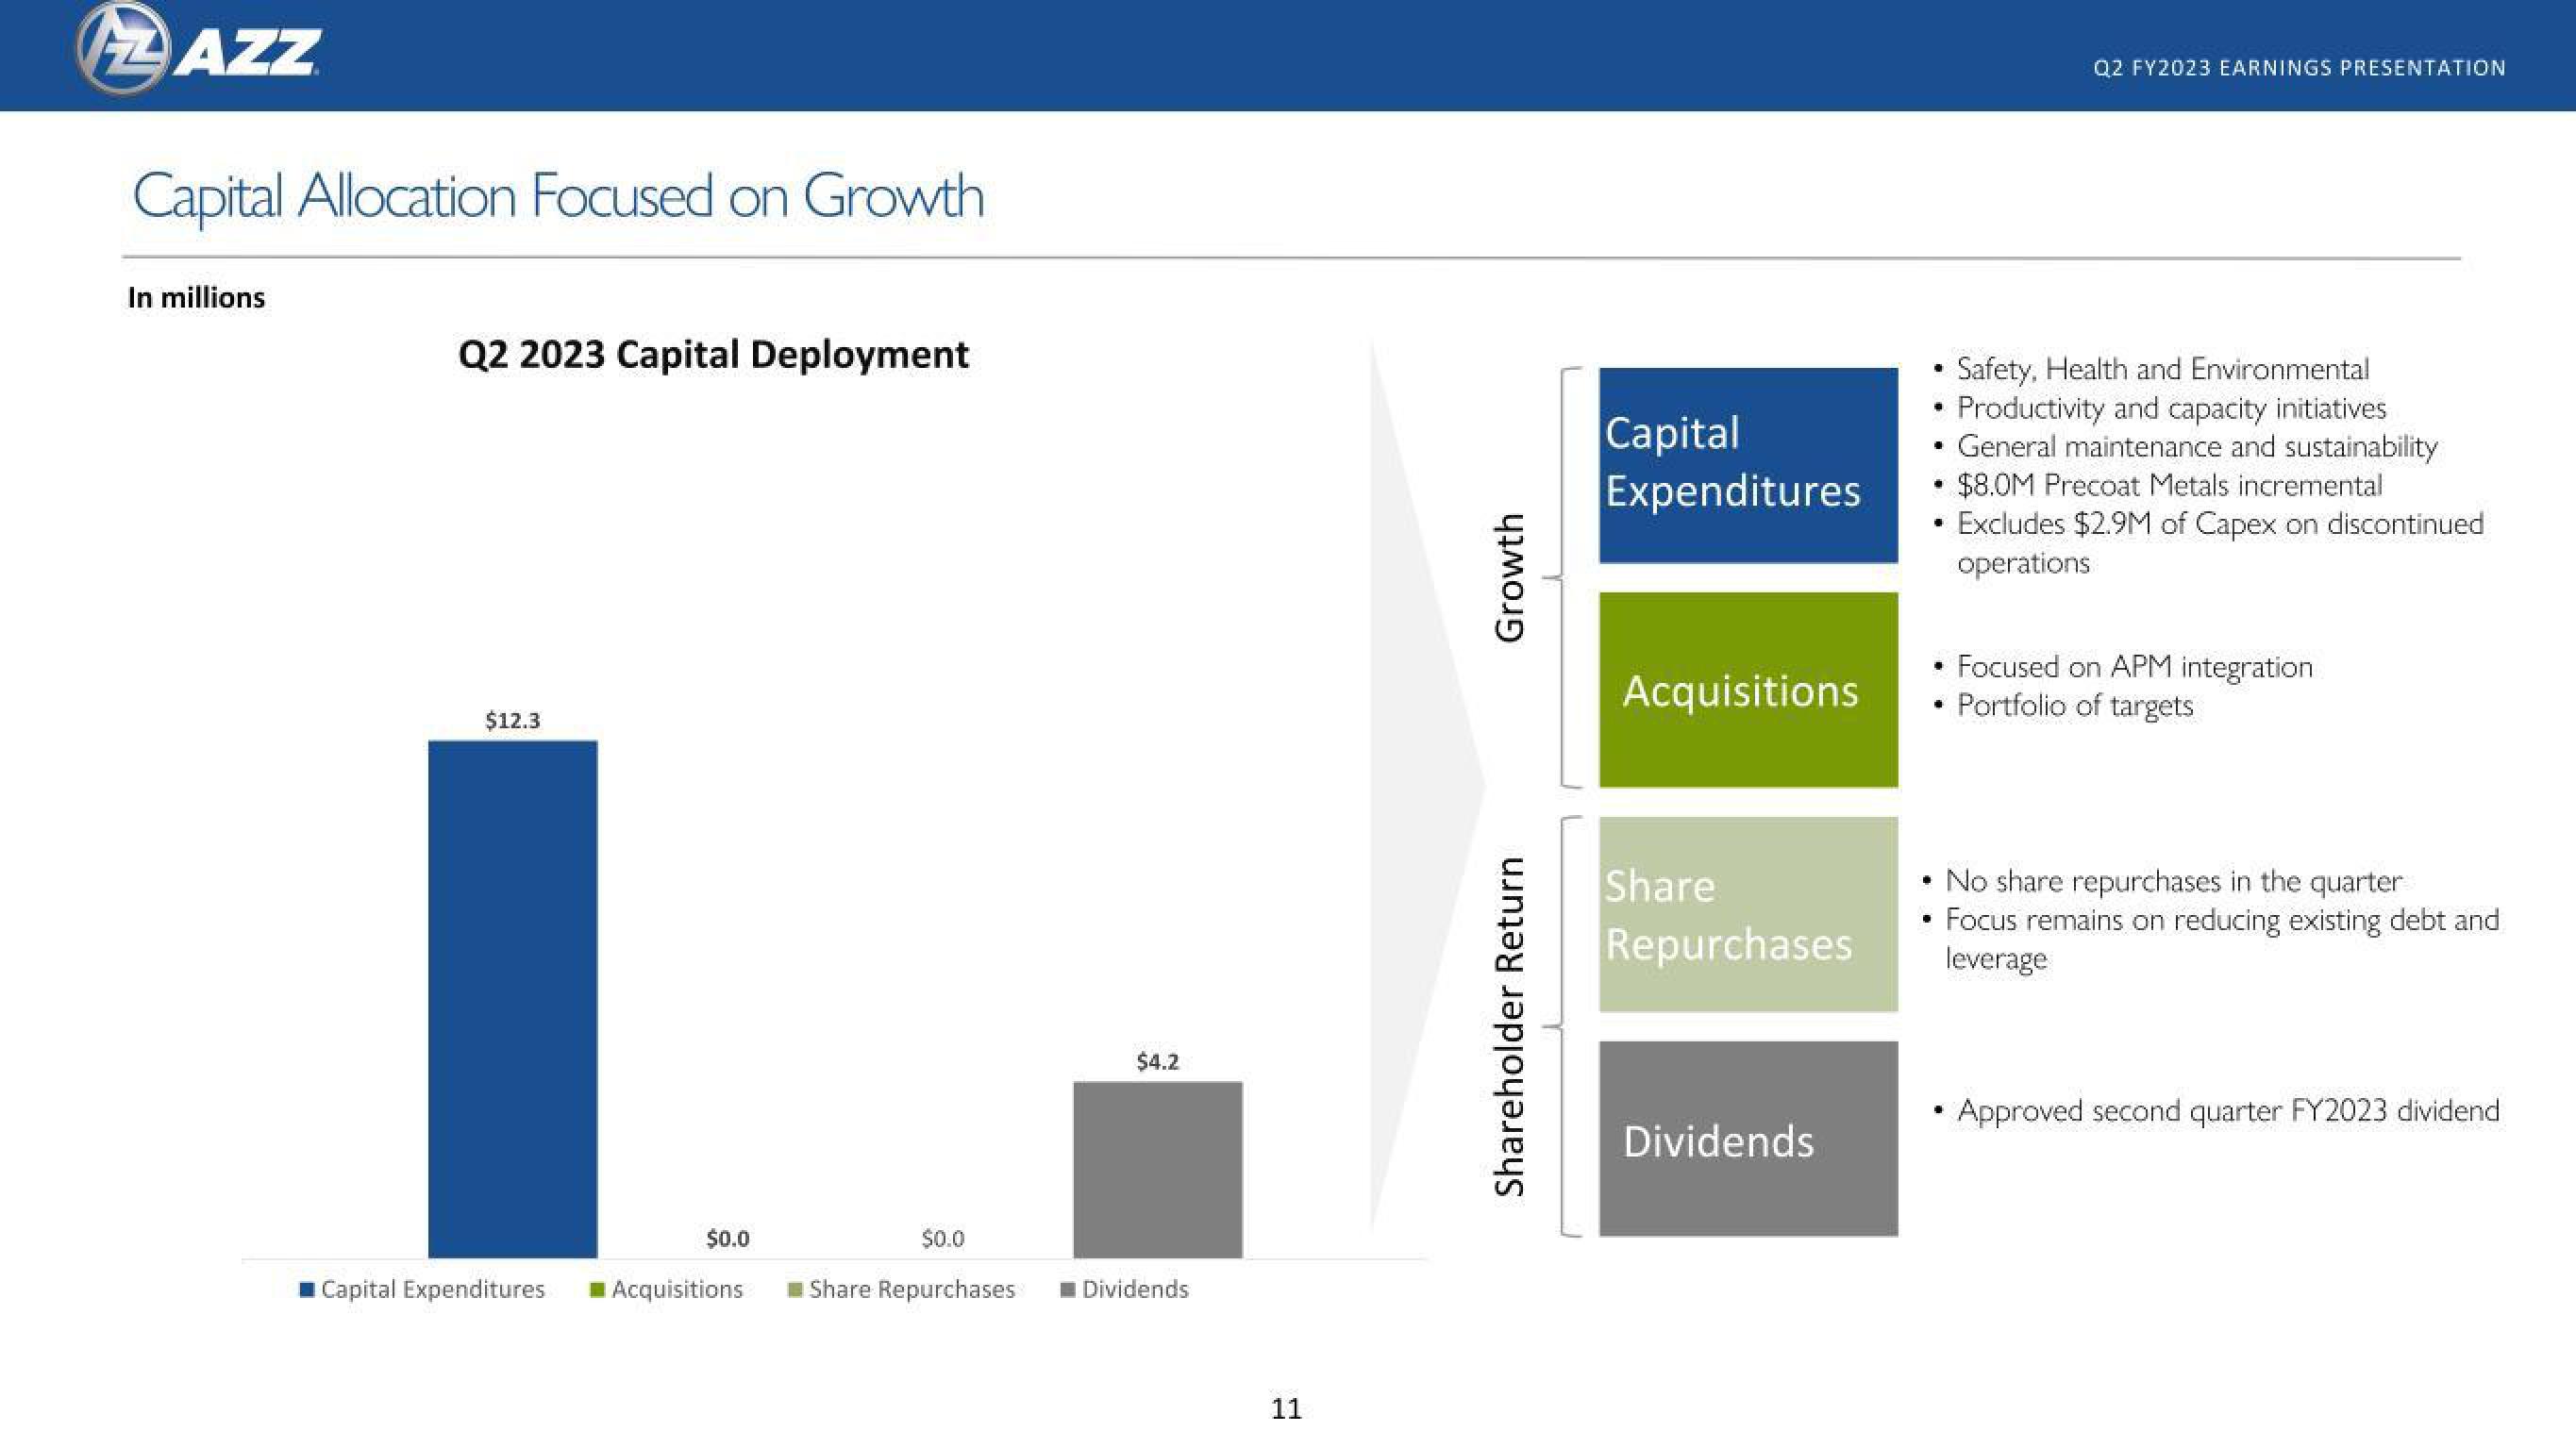Click the vertical "Shareholder Return" label

click(x=1508, y=1026)
